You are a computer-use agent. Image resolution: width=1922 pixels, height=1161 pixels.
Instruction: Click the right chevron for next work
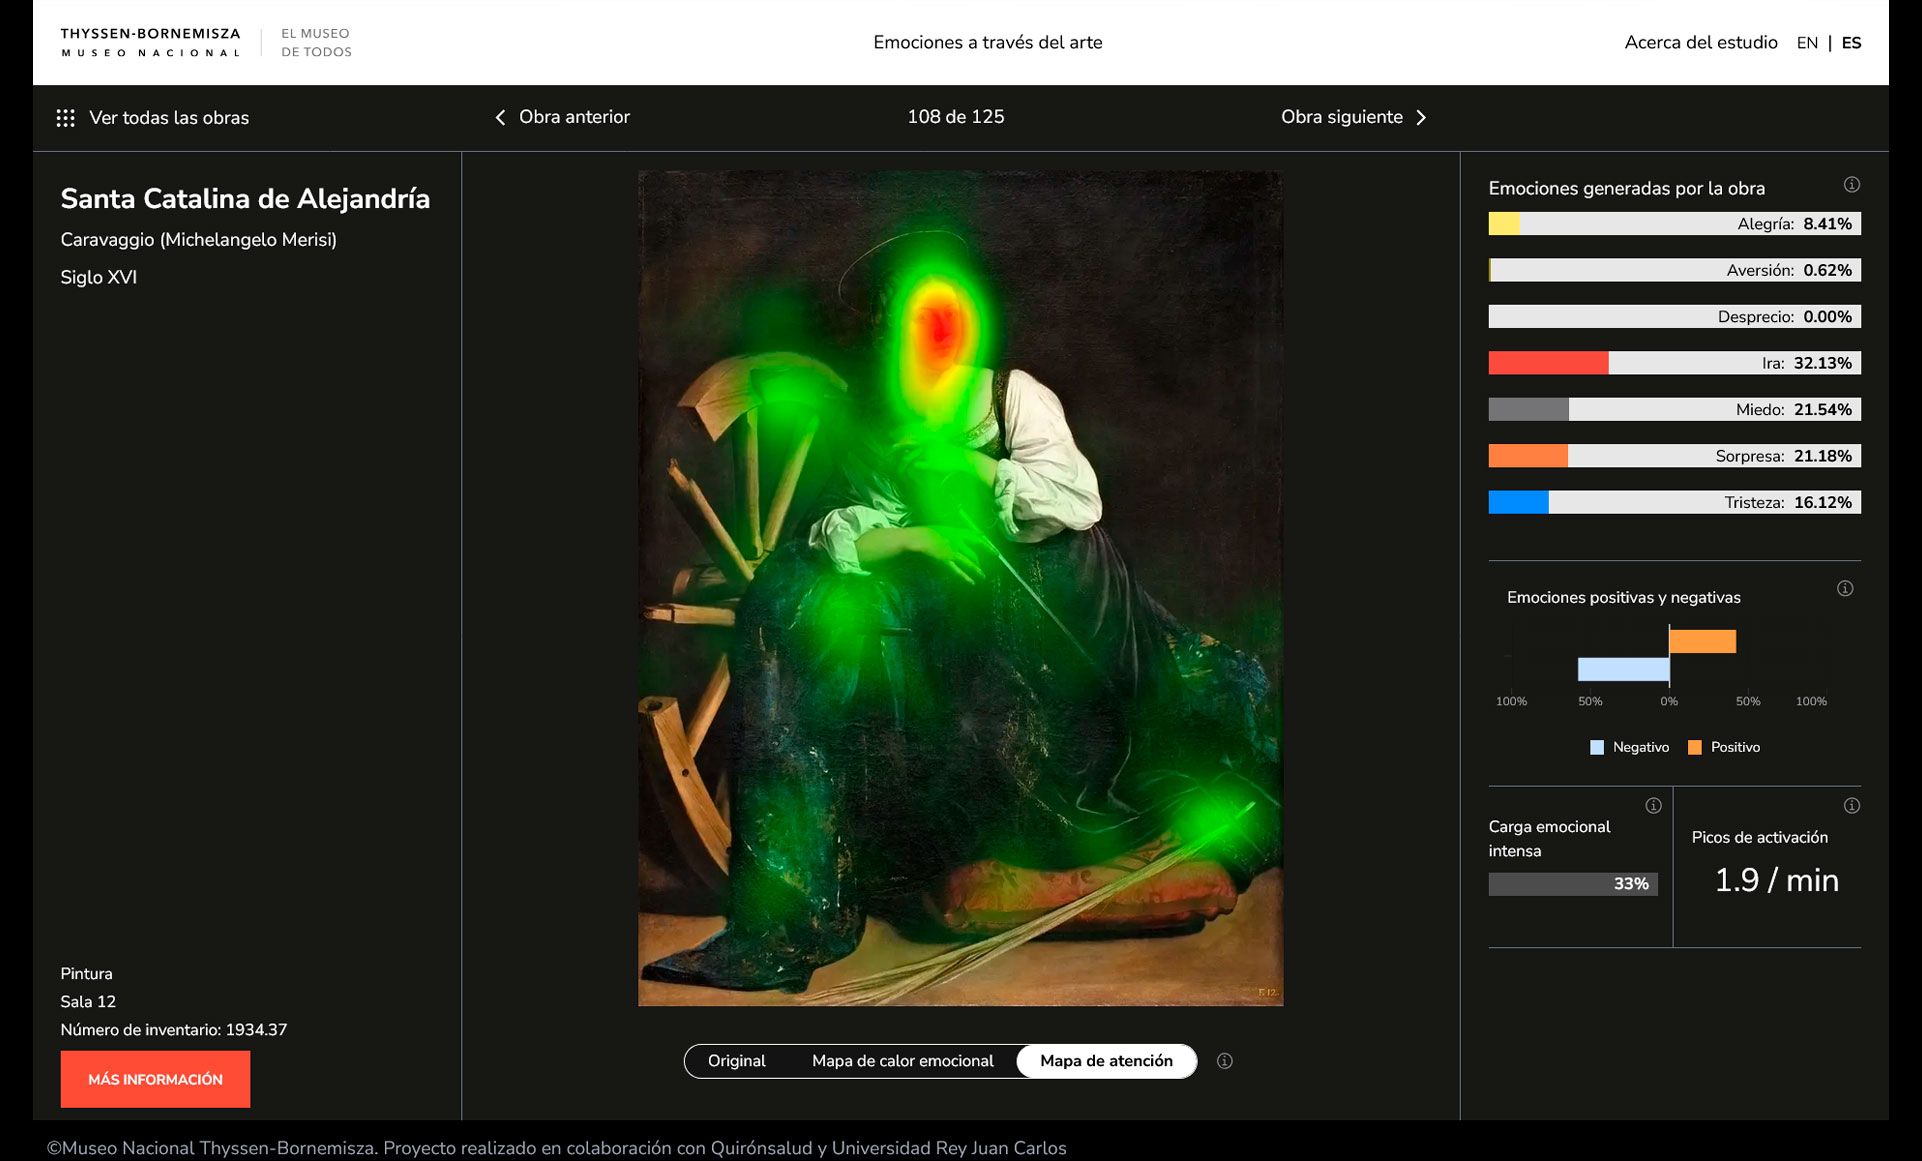coord(1421,117)
